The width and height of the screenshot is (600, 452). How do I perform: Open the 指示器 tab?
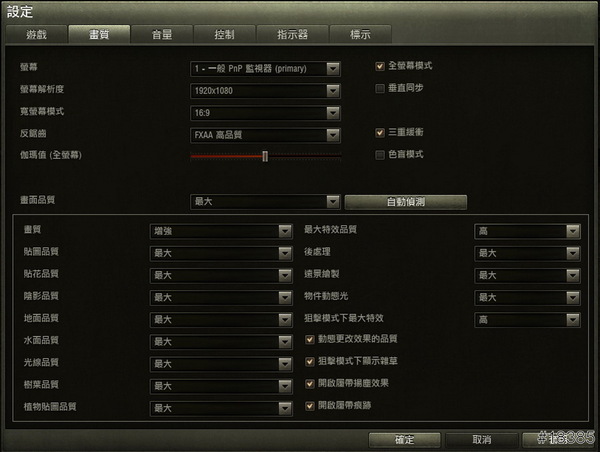coord(293,34)
